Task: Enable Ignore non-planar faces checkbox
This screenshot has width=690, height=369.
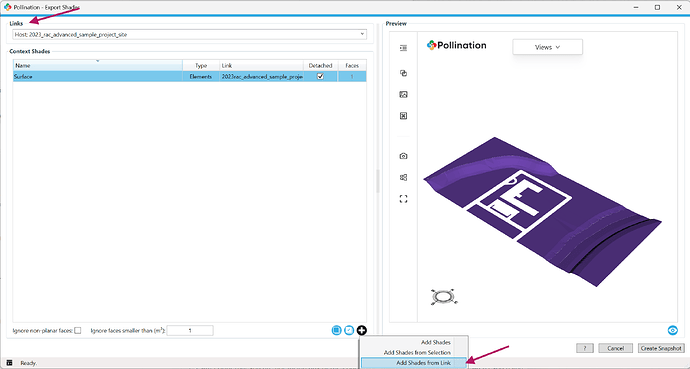Action: coord(78,330)
